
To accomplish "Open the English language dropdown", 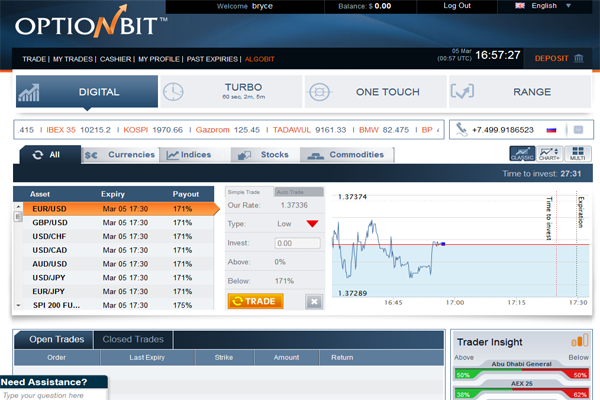I will [x=568, y=6].
